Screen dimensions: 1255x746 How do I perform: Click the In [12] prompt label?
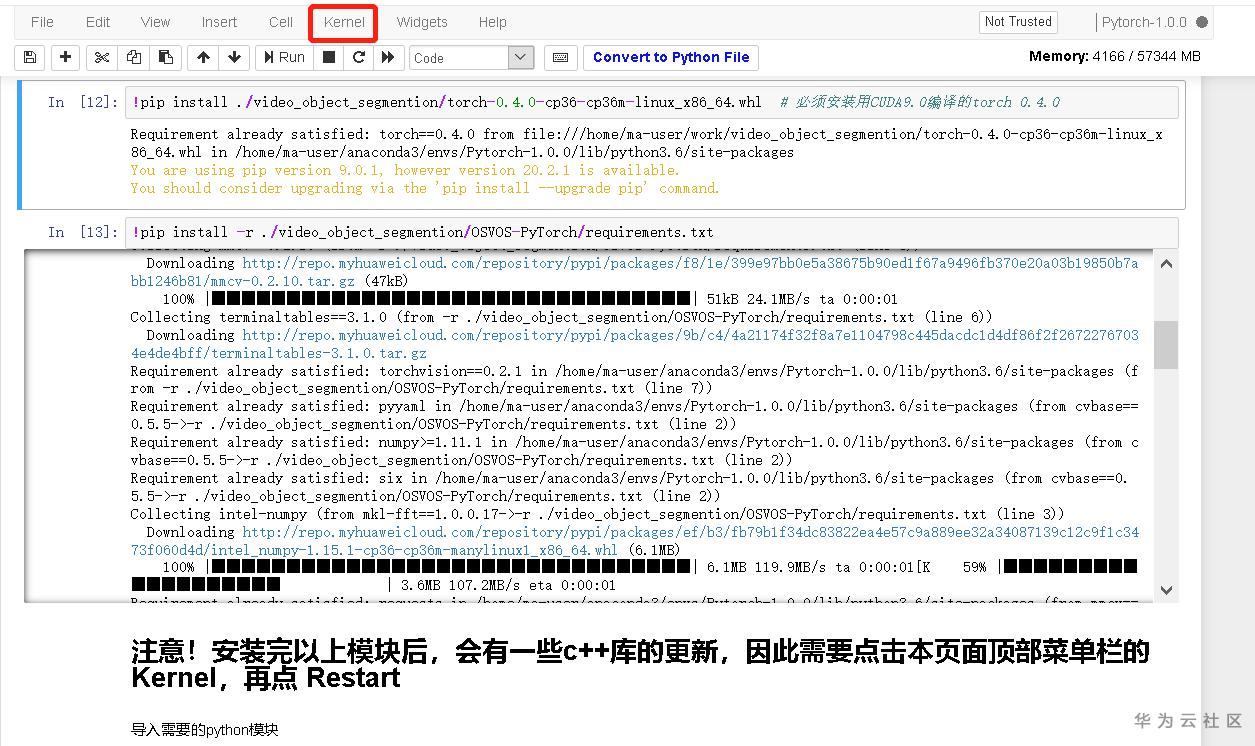coord(83,102)
